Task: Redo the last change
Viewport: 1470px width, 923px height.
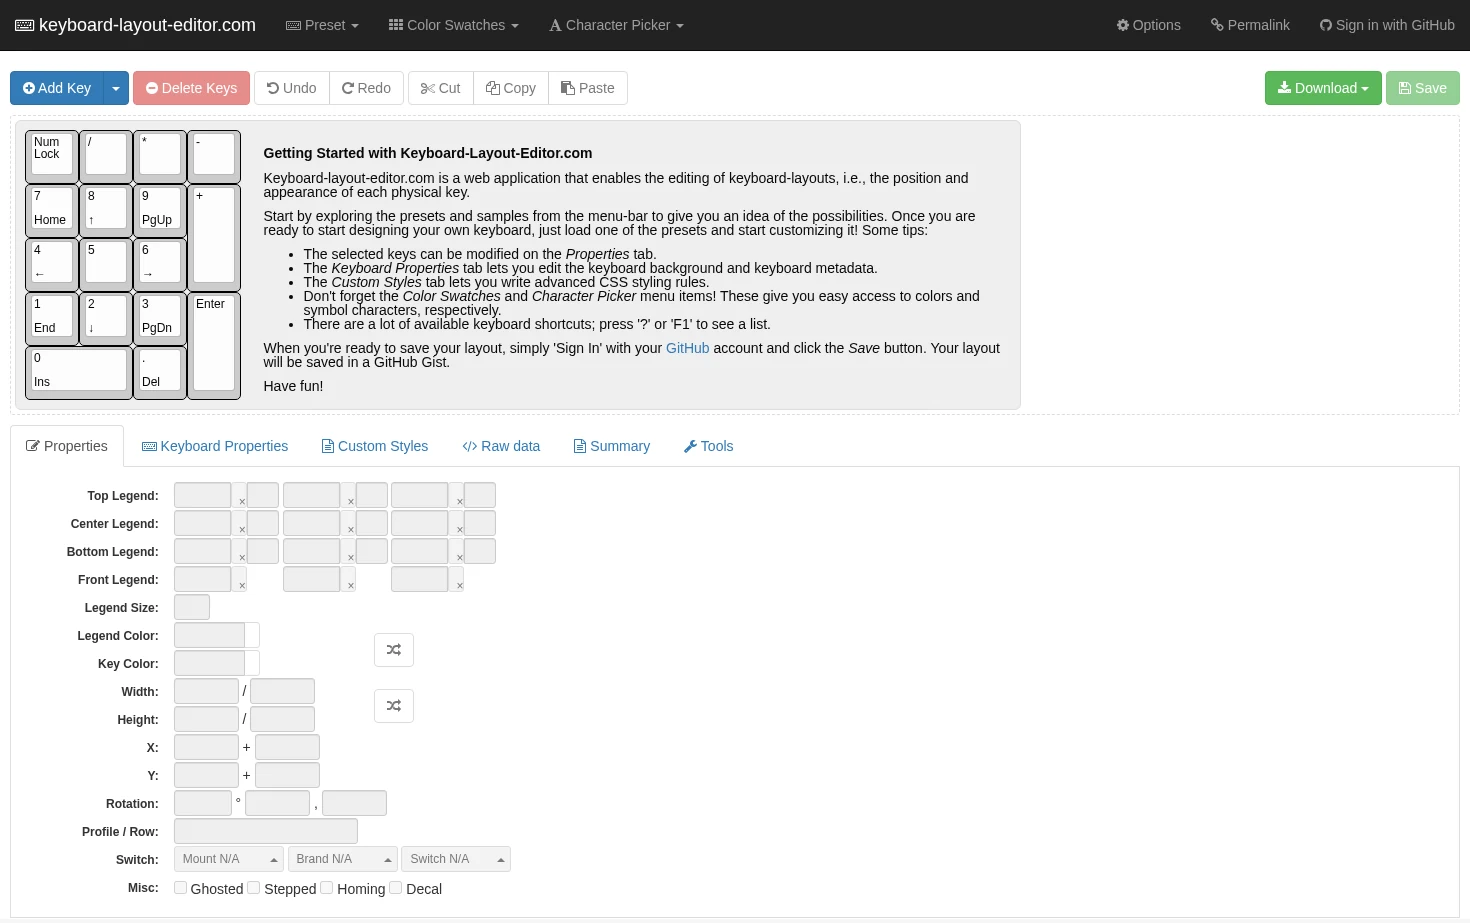Action: click(x=366, y=88)
